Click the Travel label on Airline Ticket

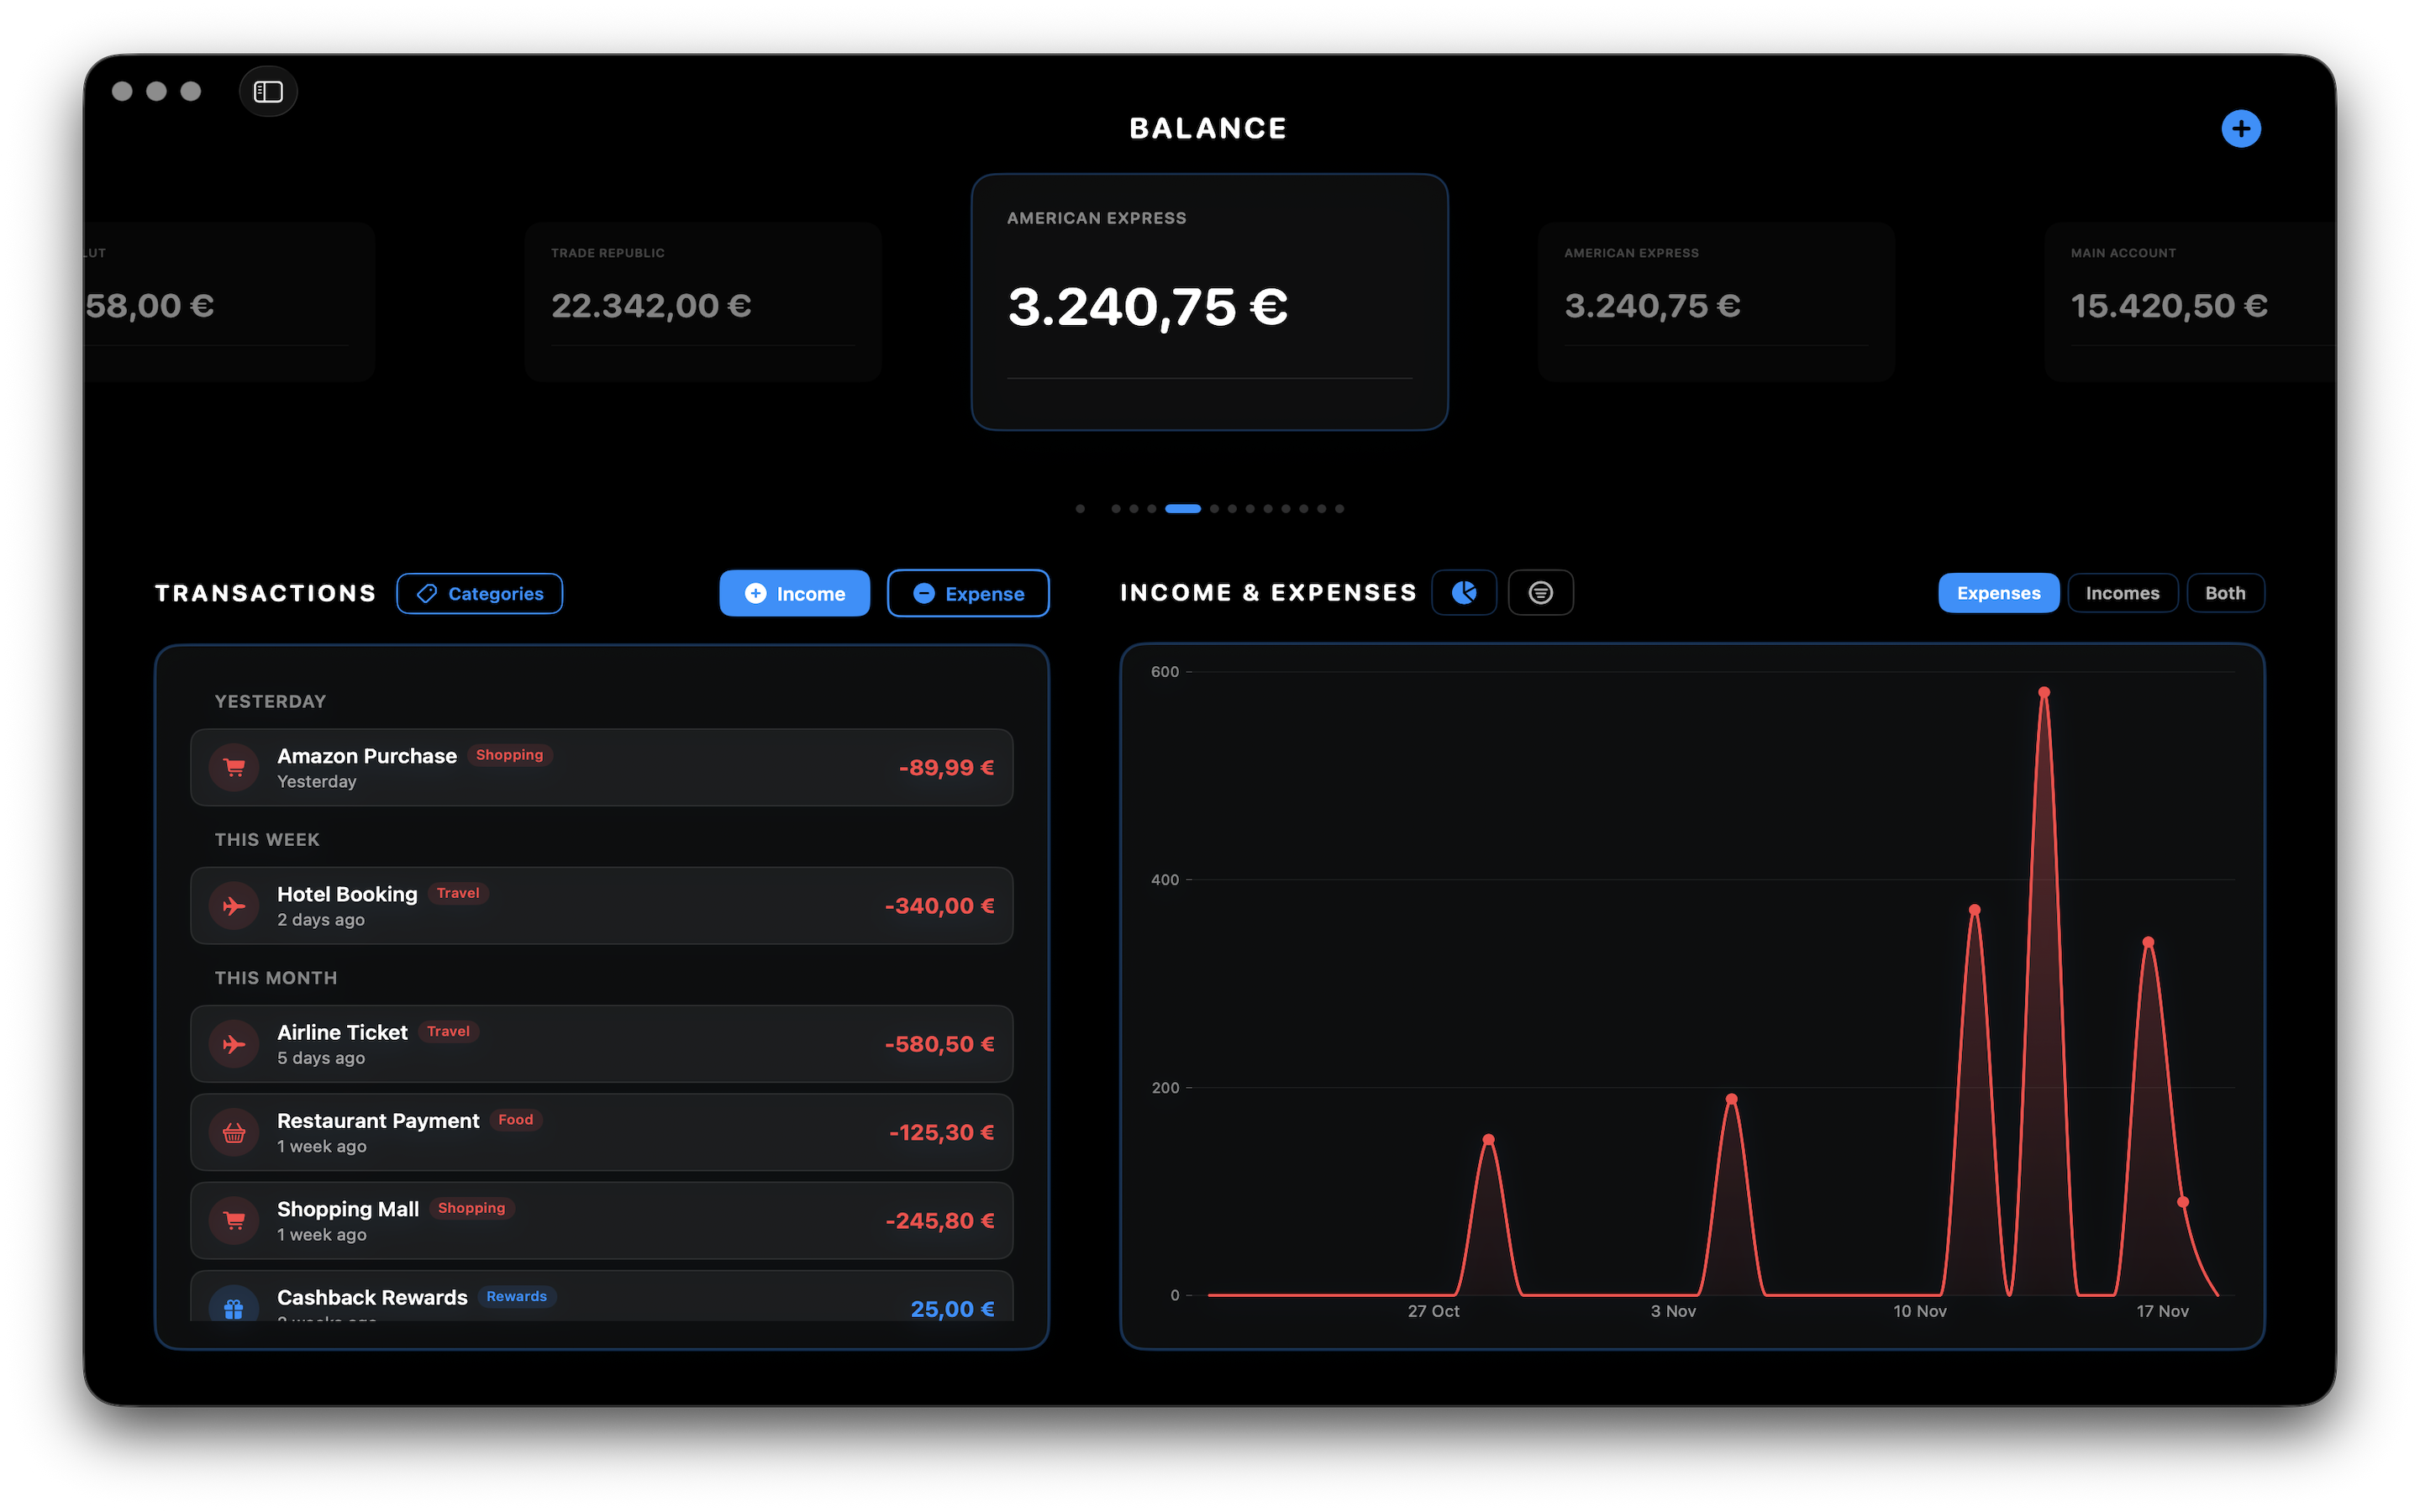click(x=448, y=1031)
